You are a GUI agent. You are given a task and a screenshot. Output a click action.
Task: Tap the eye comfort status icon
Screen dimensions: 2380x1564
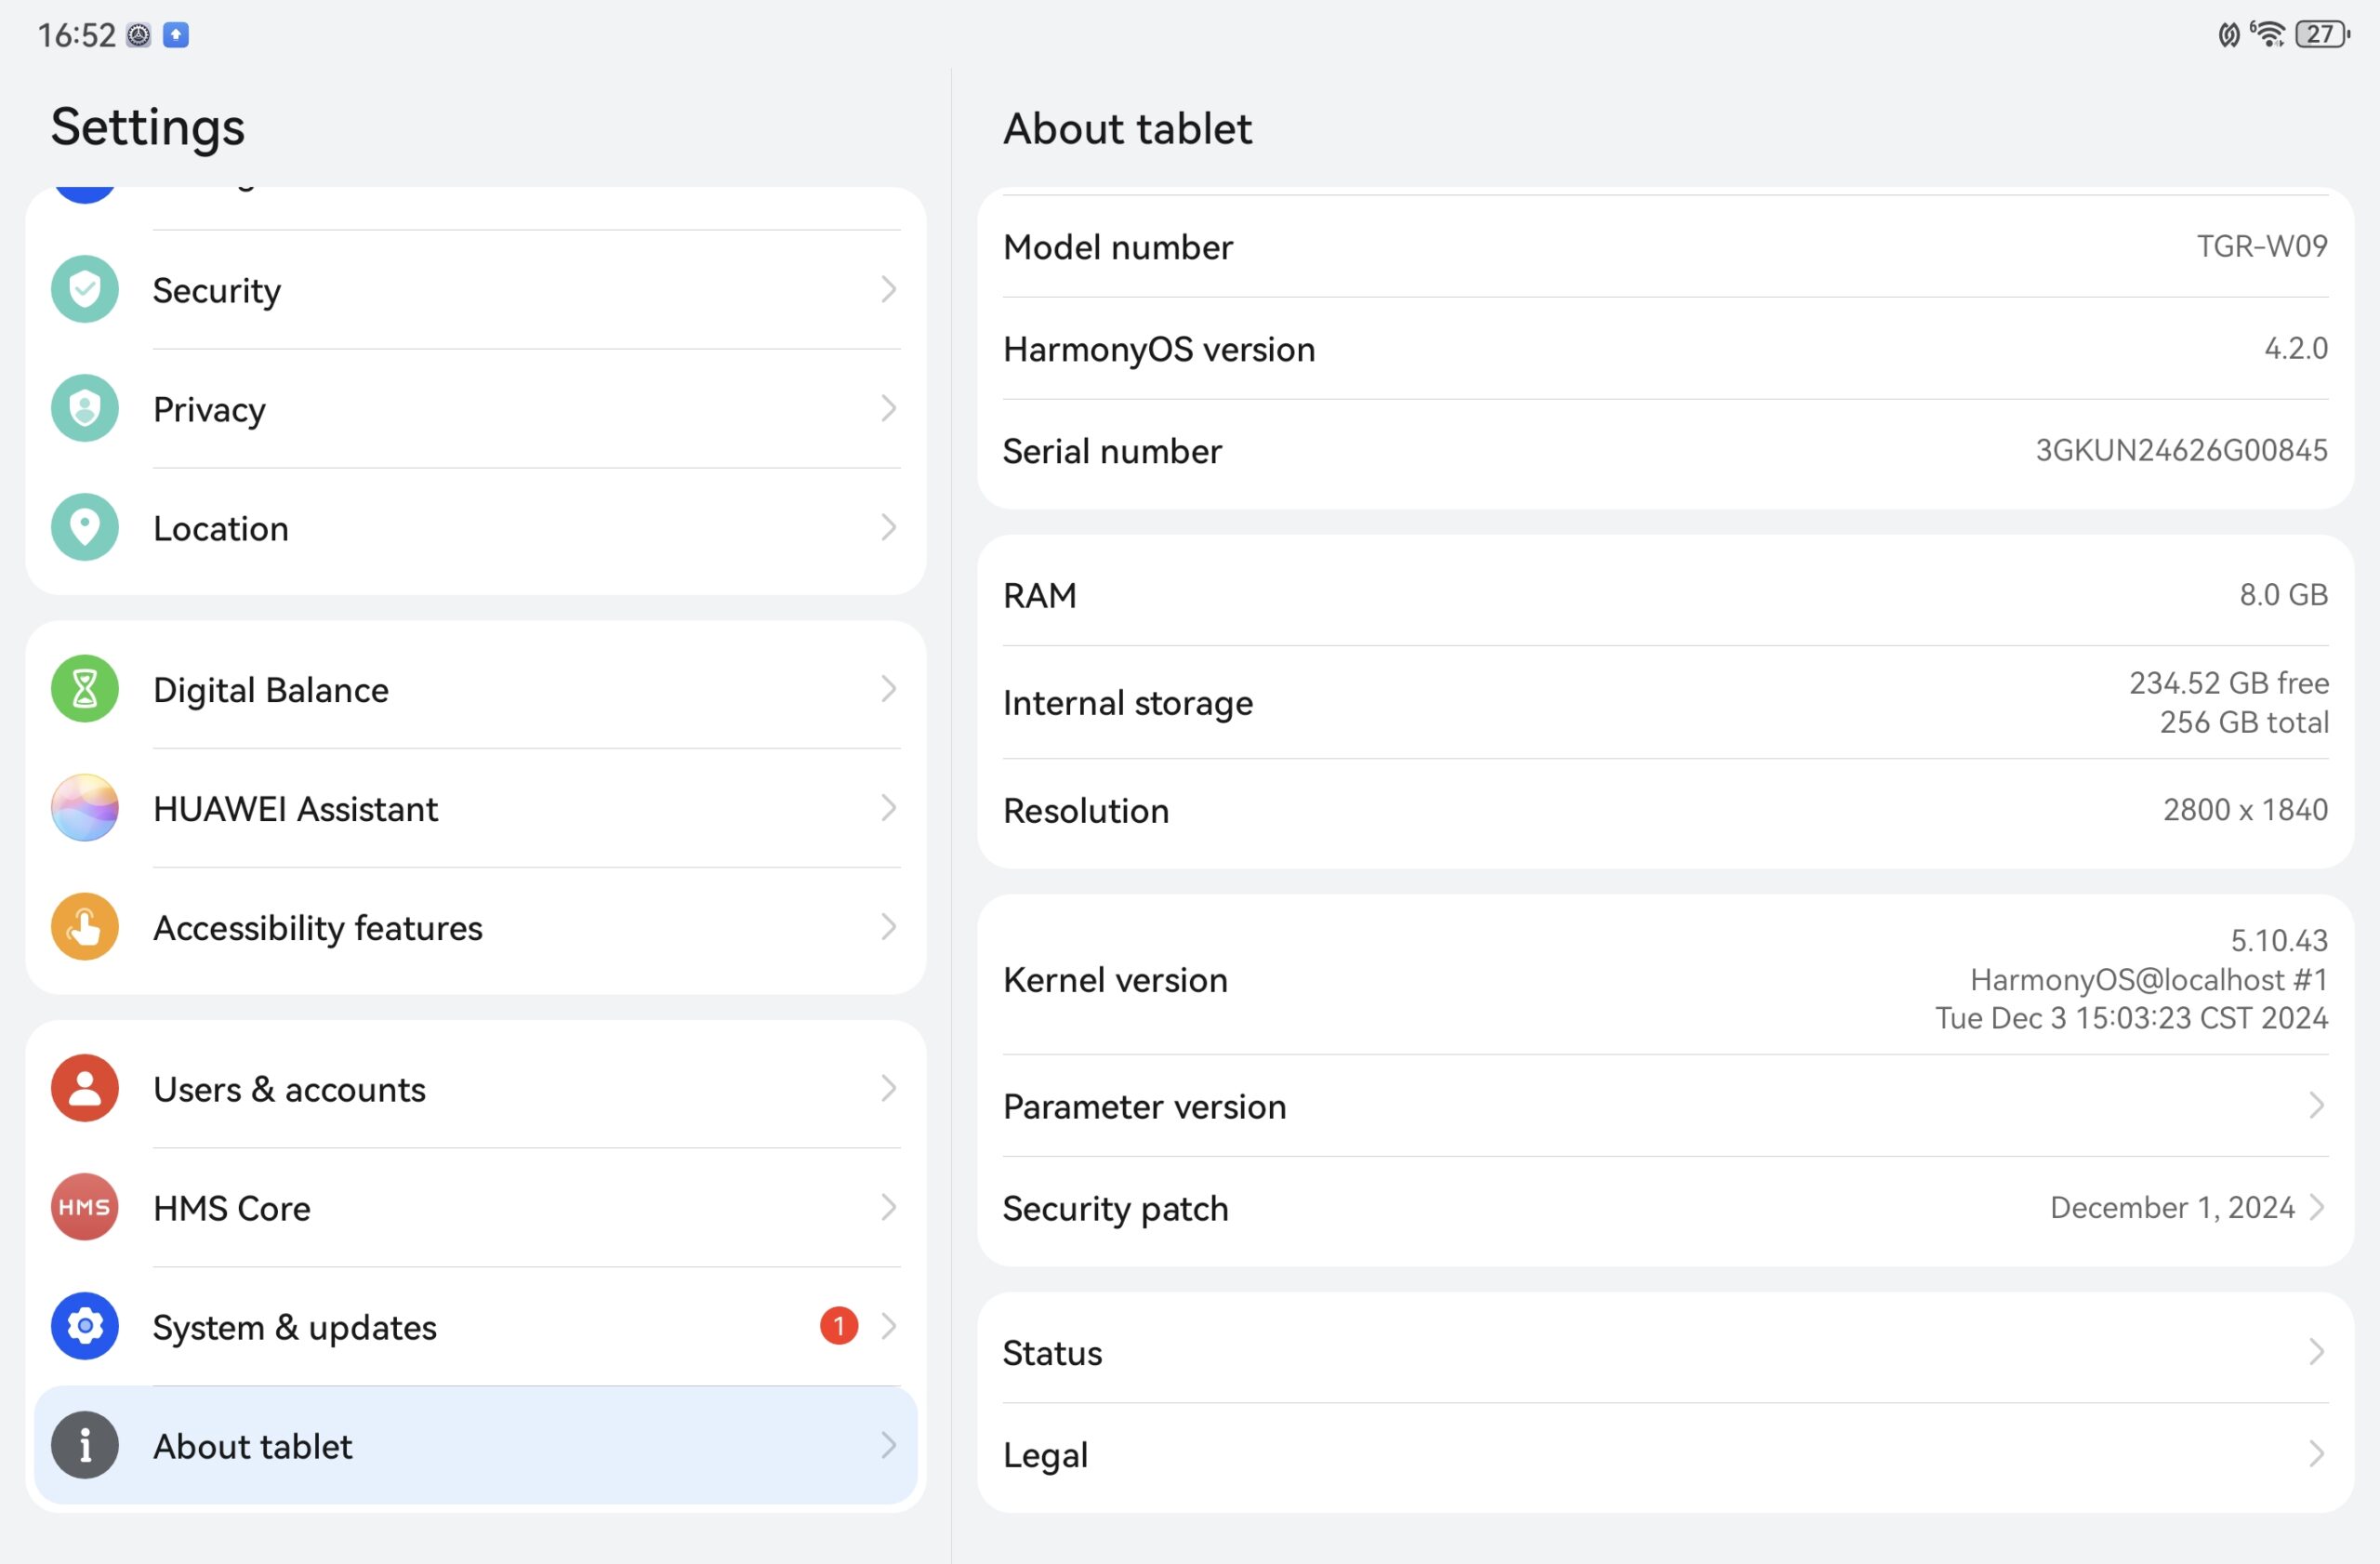click(2228, 35)
